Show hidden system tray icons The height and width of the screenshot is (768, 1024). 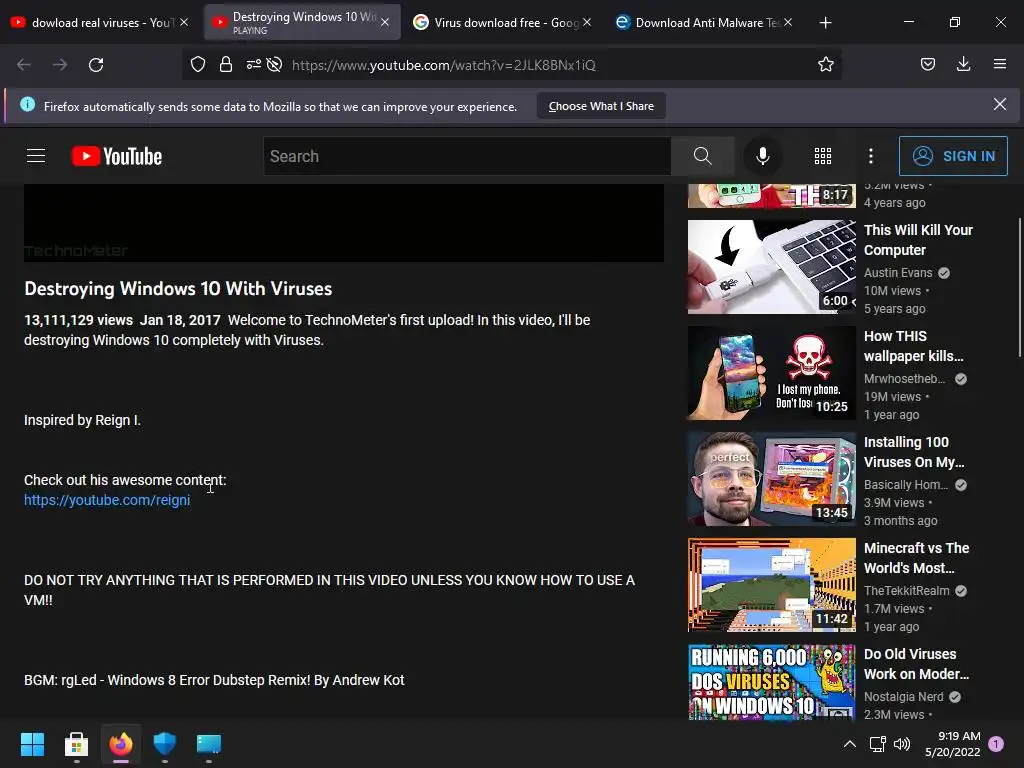click(x=850, y=744)
